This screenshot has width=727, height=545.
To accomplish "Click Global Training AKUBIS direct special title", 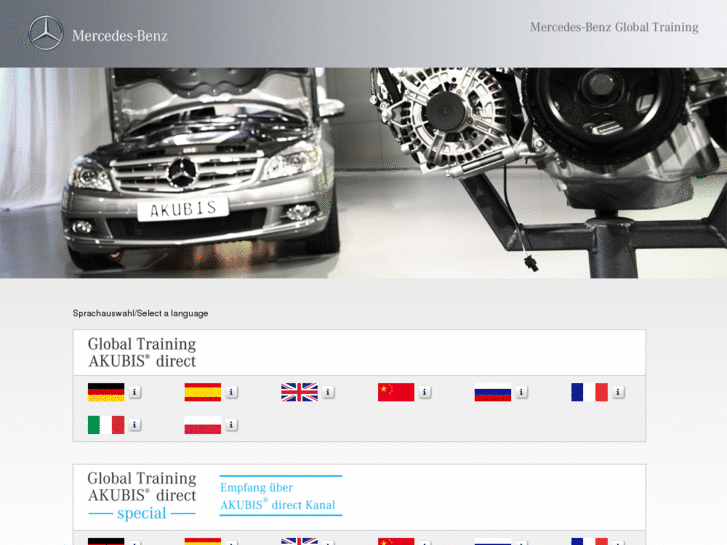I will (x=142, y=496).
